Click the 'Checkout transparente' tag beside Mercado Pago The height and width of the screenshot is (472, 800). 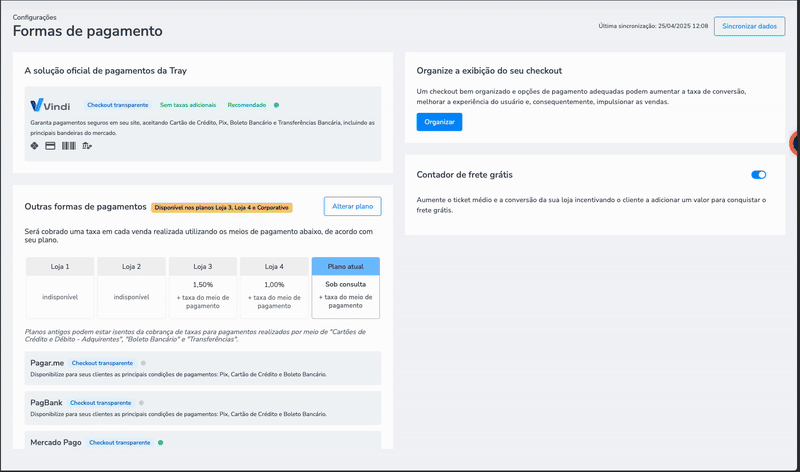coord(120,443)
